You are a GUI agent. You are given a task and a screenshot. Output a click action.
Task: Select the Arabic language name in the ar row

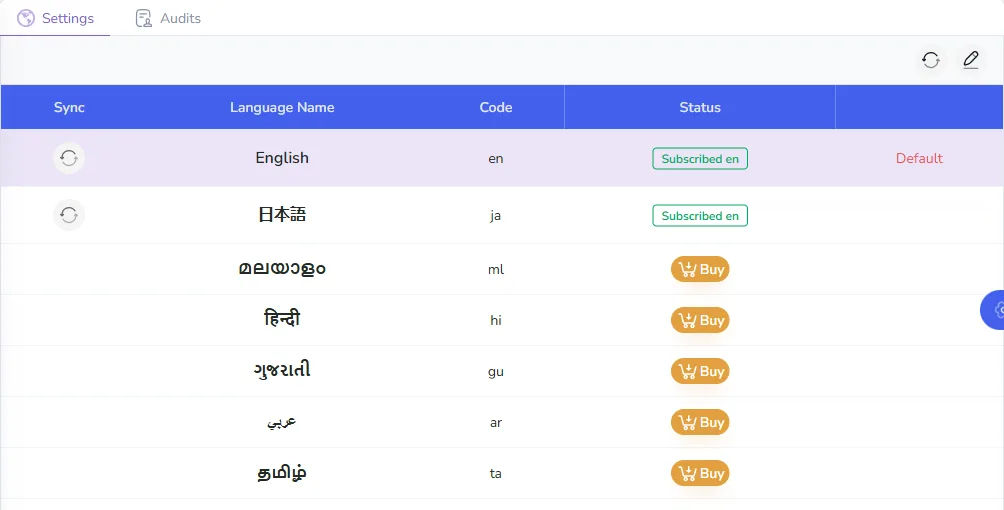[x=282, y=422]
